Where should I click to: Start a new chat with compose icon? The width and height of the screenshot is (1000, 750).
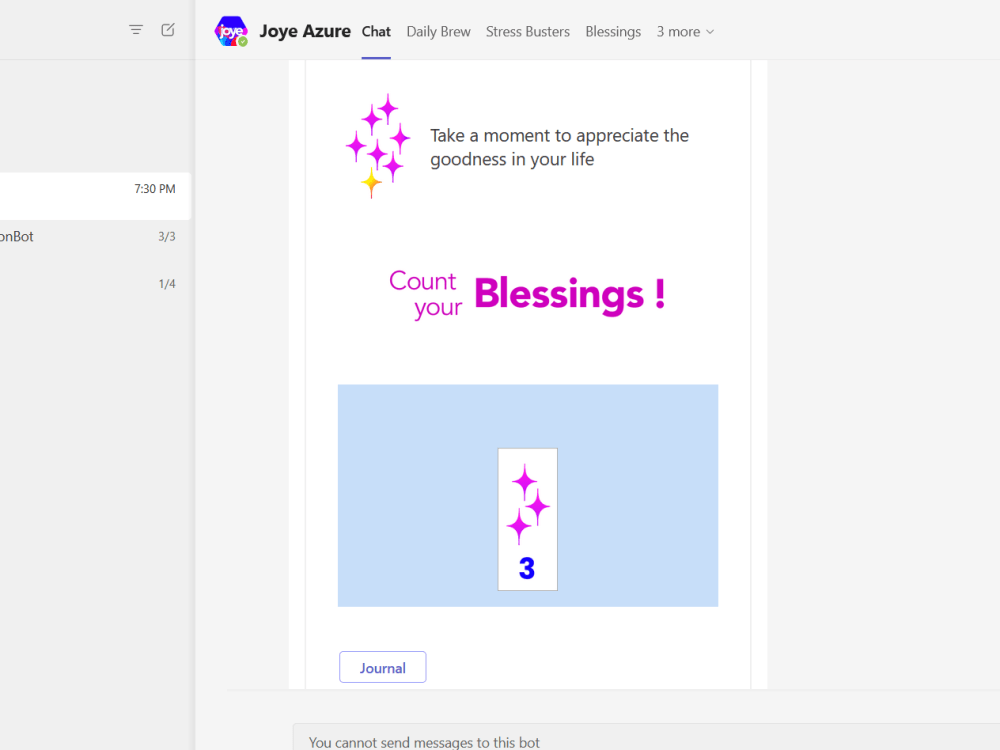pos(168,30)
